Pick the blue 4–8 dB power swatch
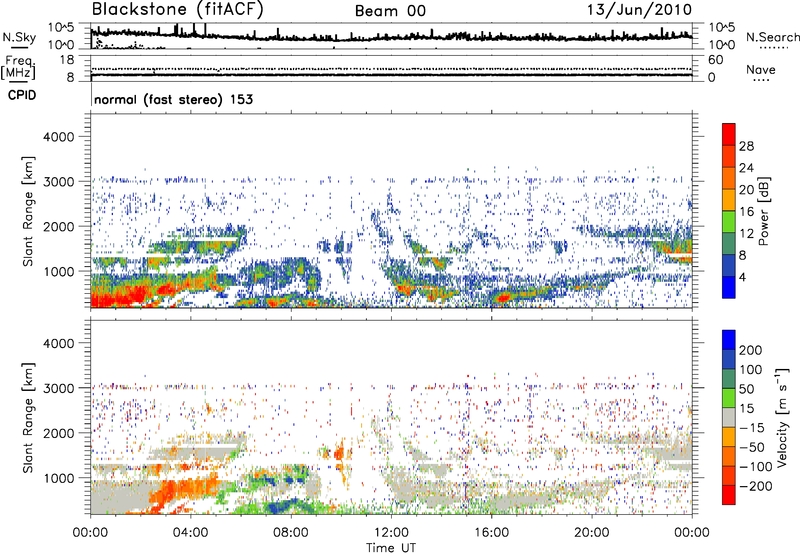 click(729, 266)
